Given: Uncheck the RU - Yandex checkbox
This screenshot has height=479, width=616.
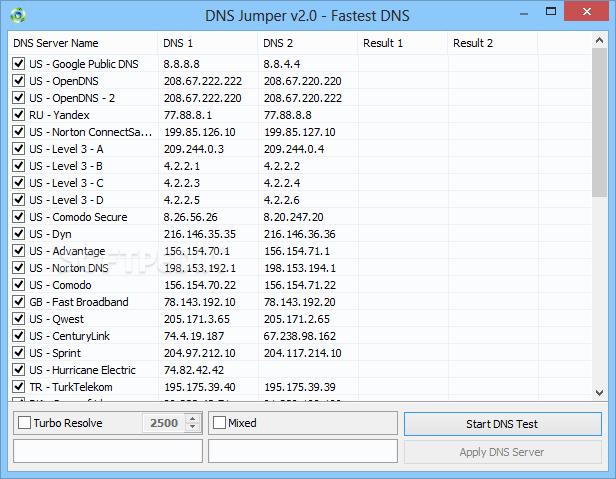Looking at the screenshot, I should click(x=18, y=115).
